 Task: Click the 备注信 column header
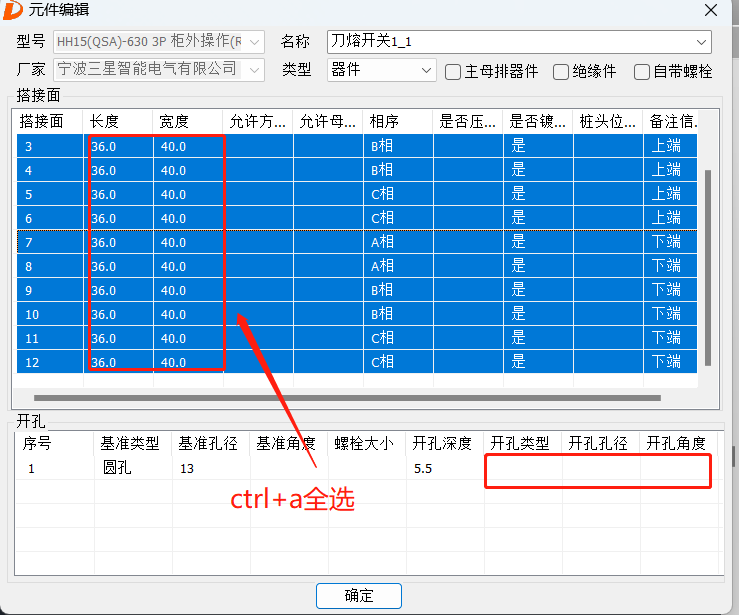pos(671,122)
